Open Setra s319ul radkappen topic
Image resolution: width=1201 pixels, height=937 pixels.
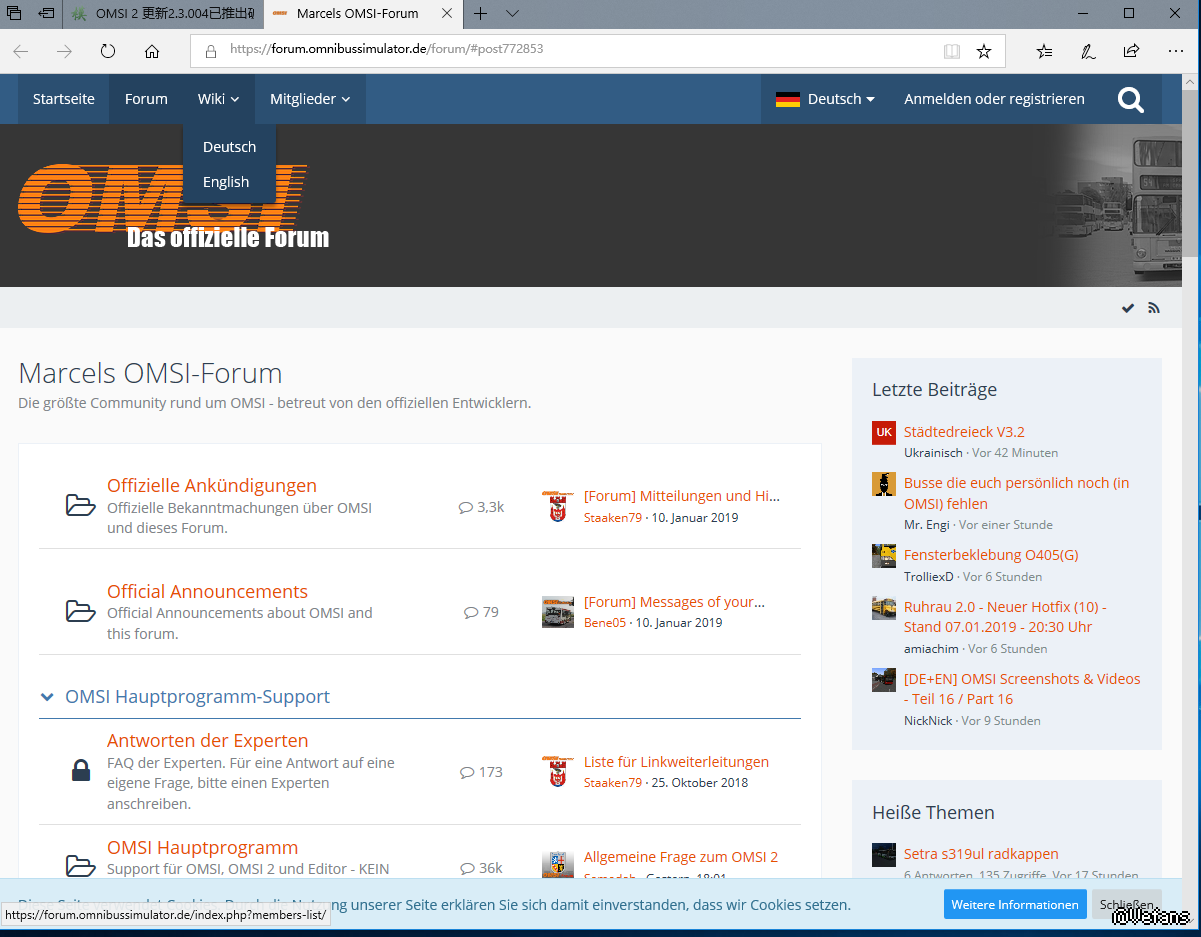point(981,854)
